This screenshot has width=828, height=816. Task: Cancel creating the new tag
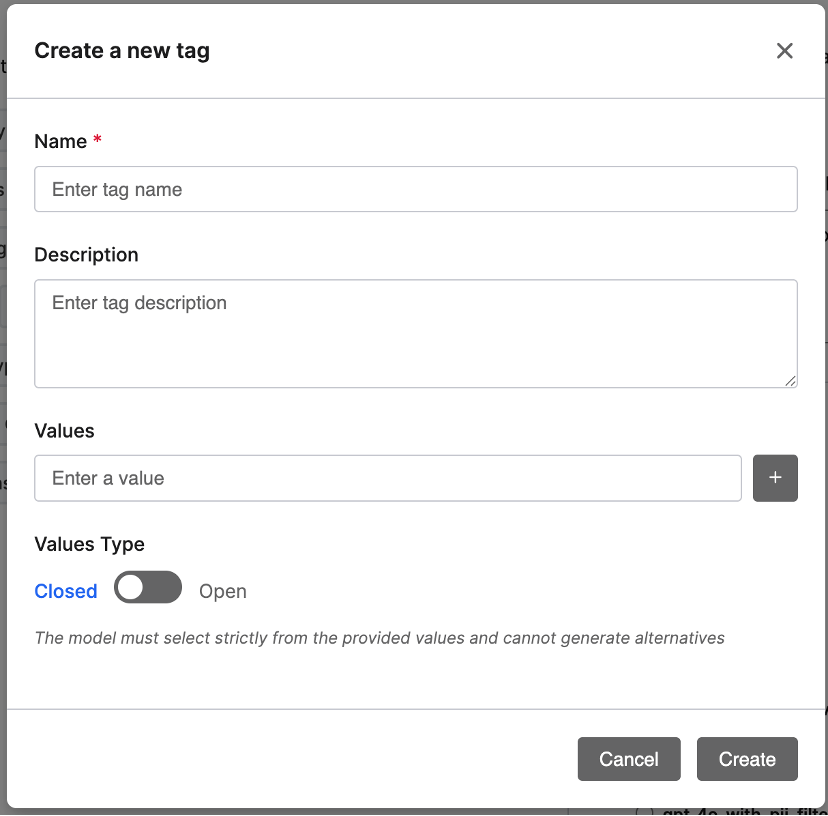coord(628,759)
